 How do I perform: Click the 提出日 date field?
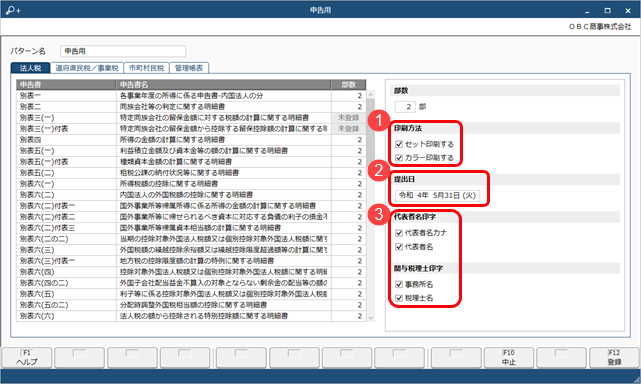[x=437, y=195]
